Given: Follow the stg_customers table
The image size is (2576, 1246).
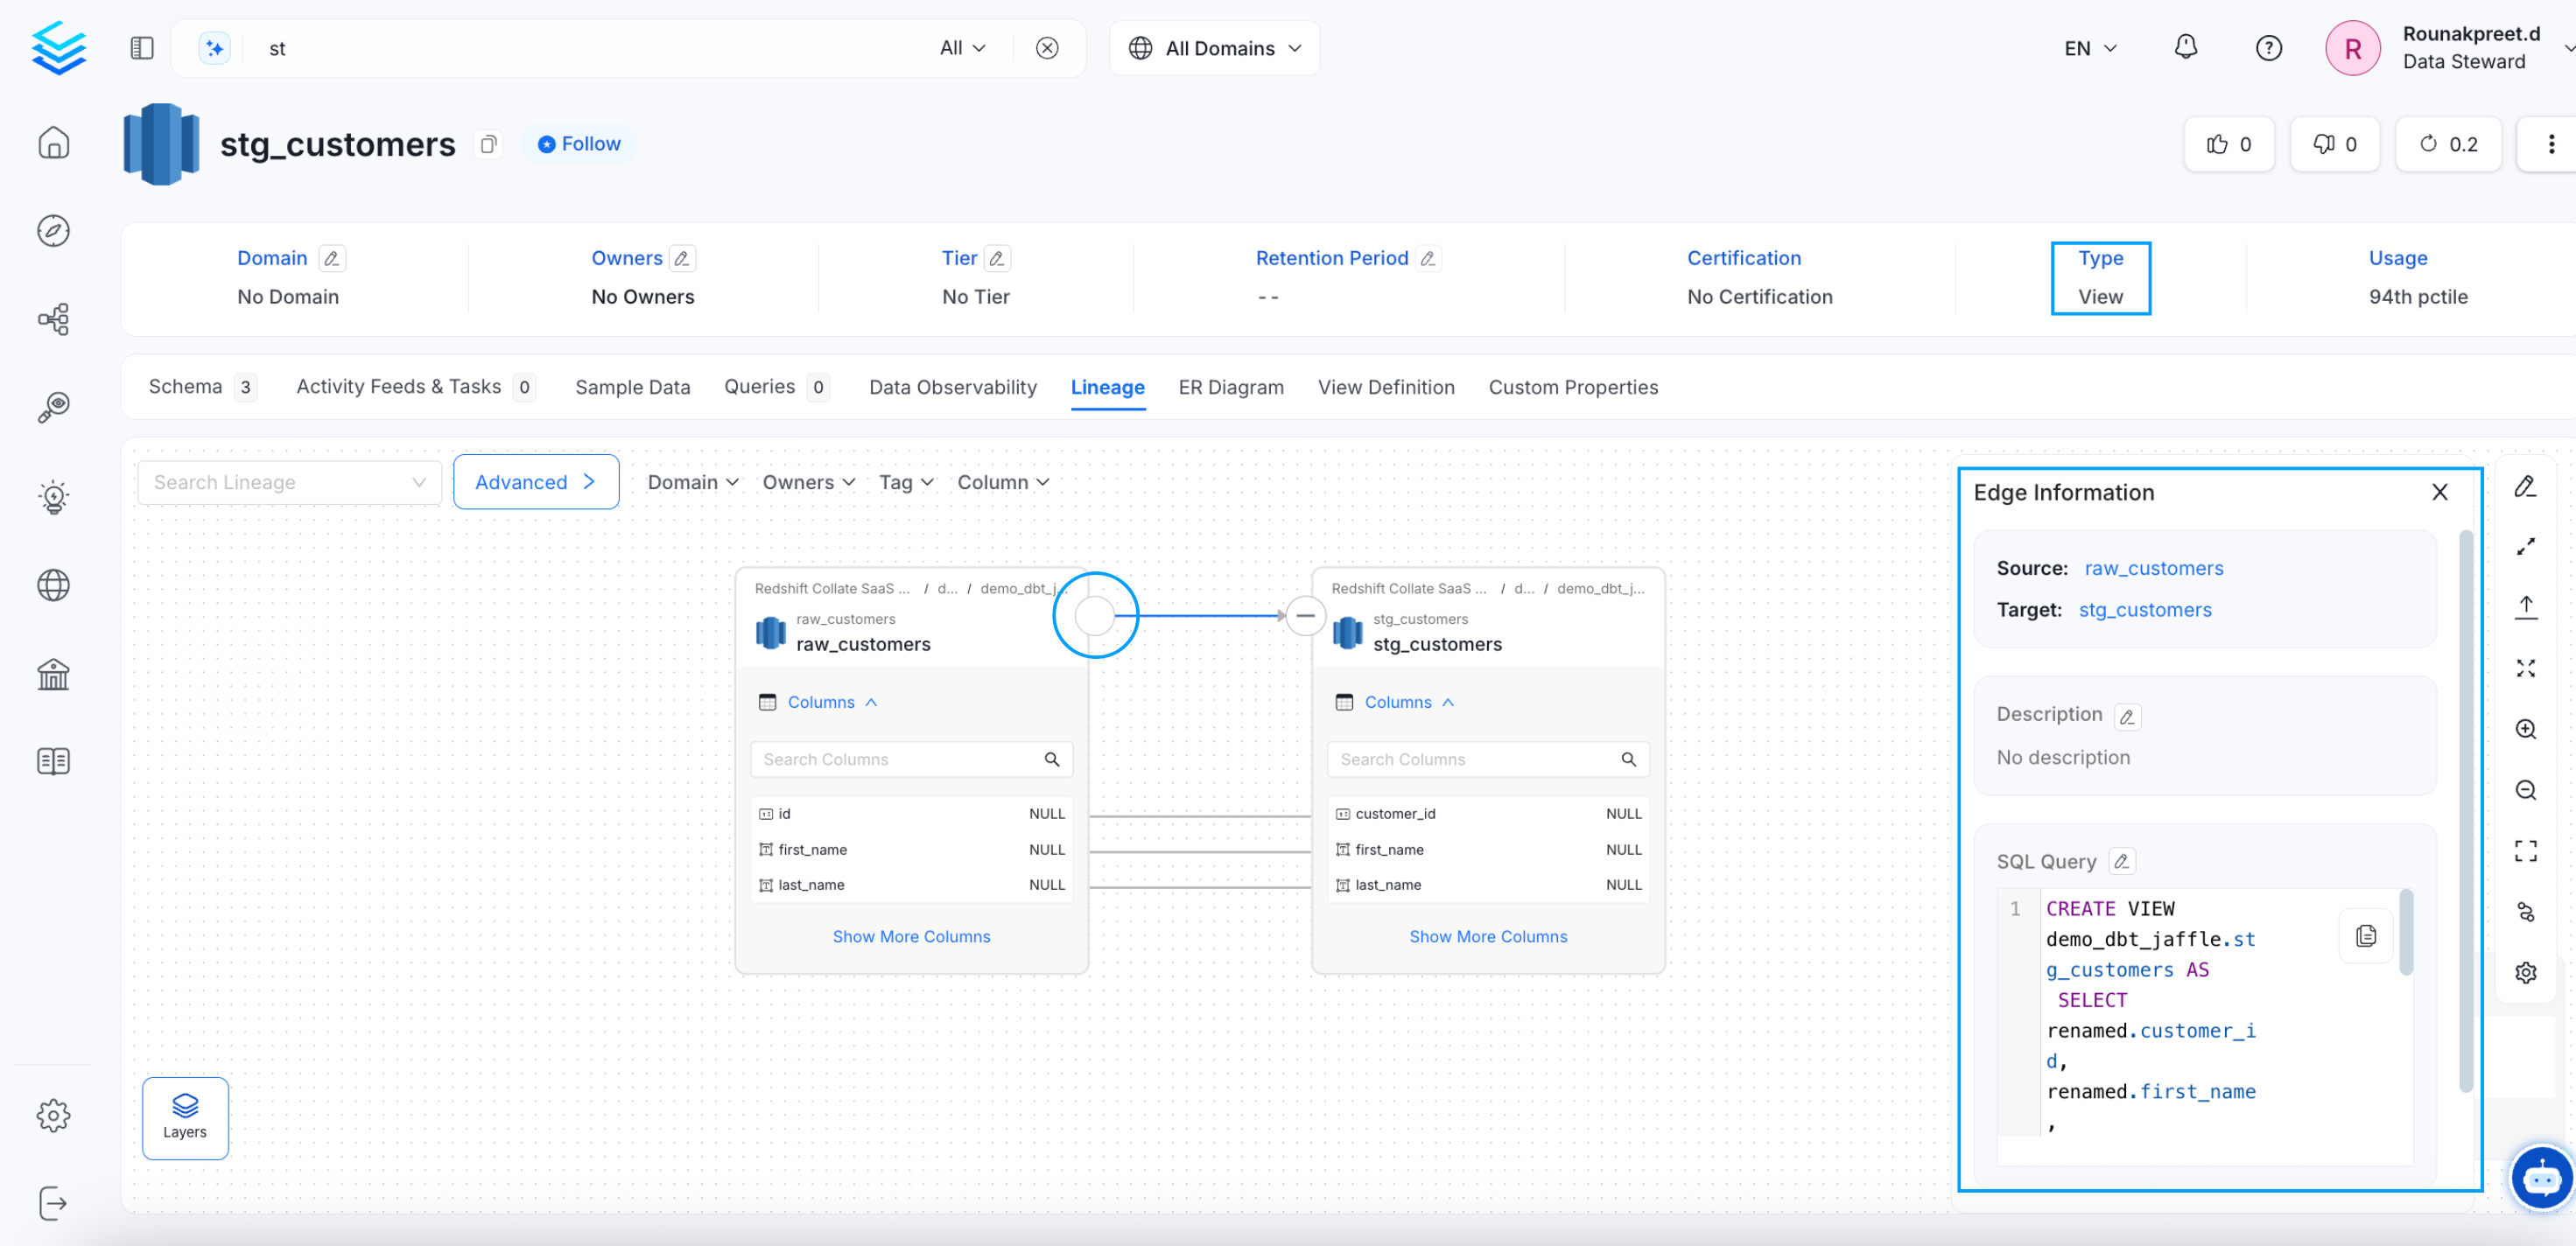Looking at the screenshot, I should [x=580, y=143].
